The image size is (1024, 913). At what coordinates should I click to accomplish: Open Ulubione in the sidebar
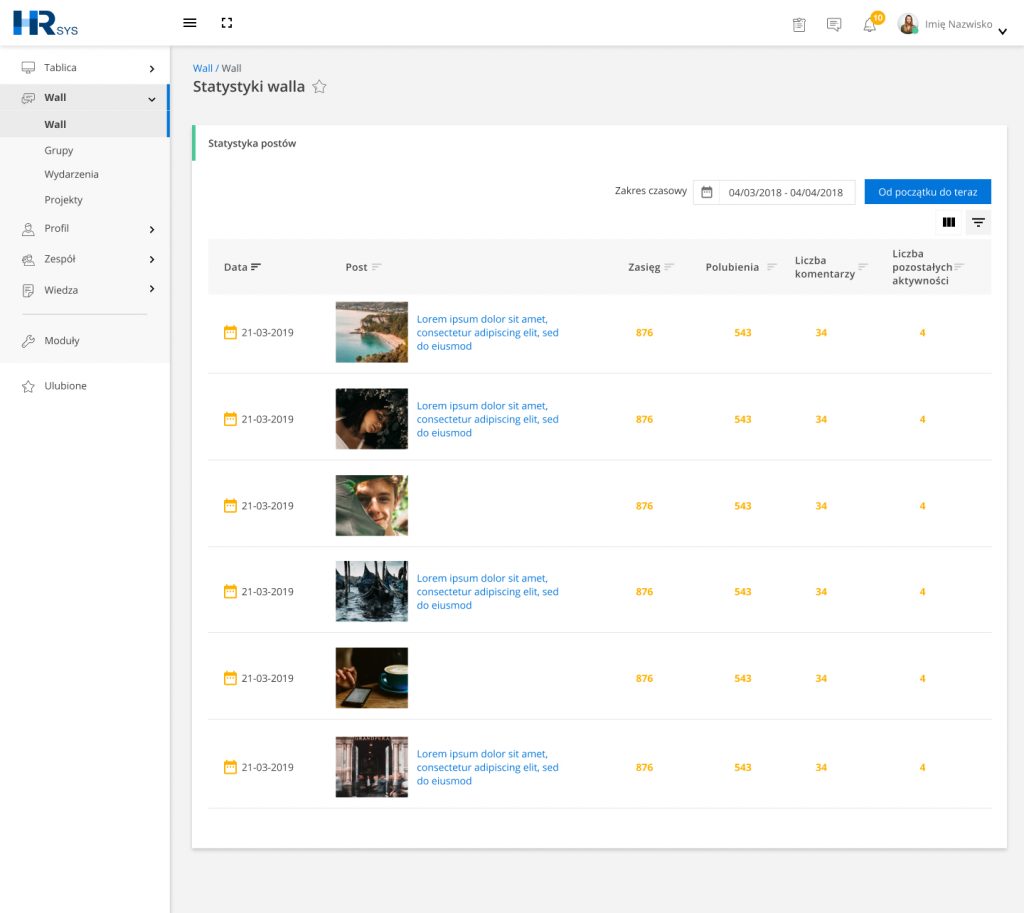[x=65, y=386]
